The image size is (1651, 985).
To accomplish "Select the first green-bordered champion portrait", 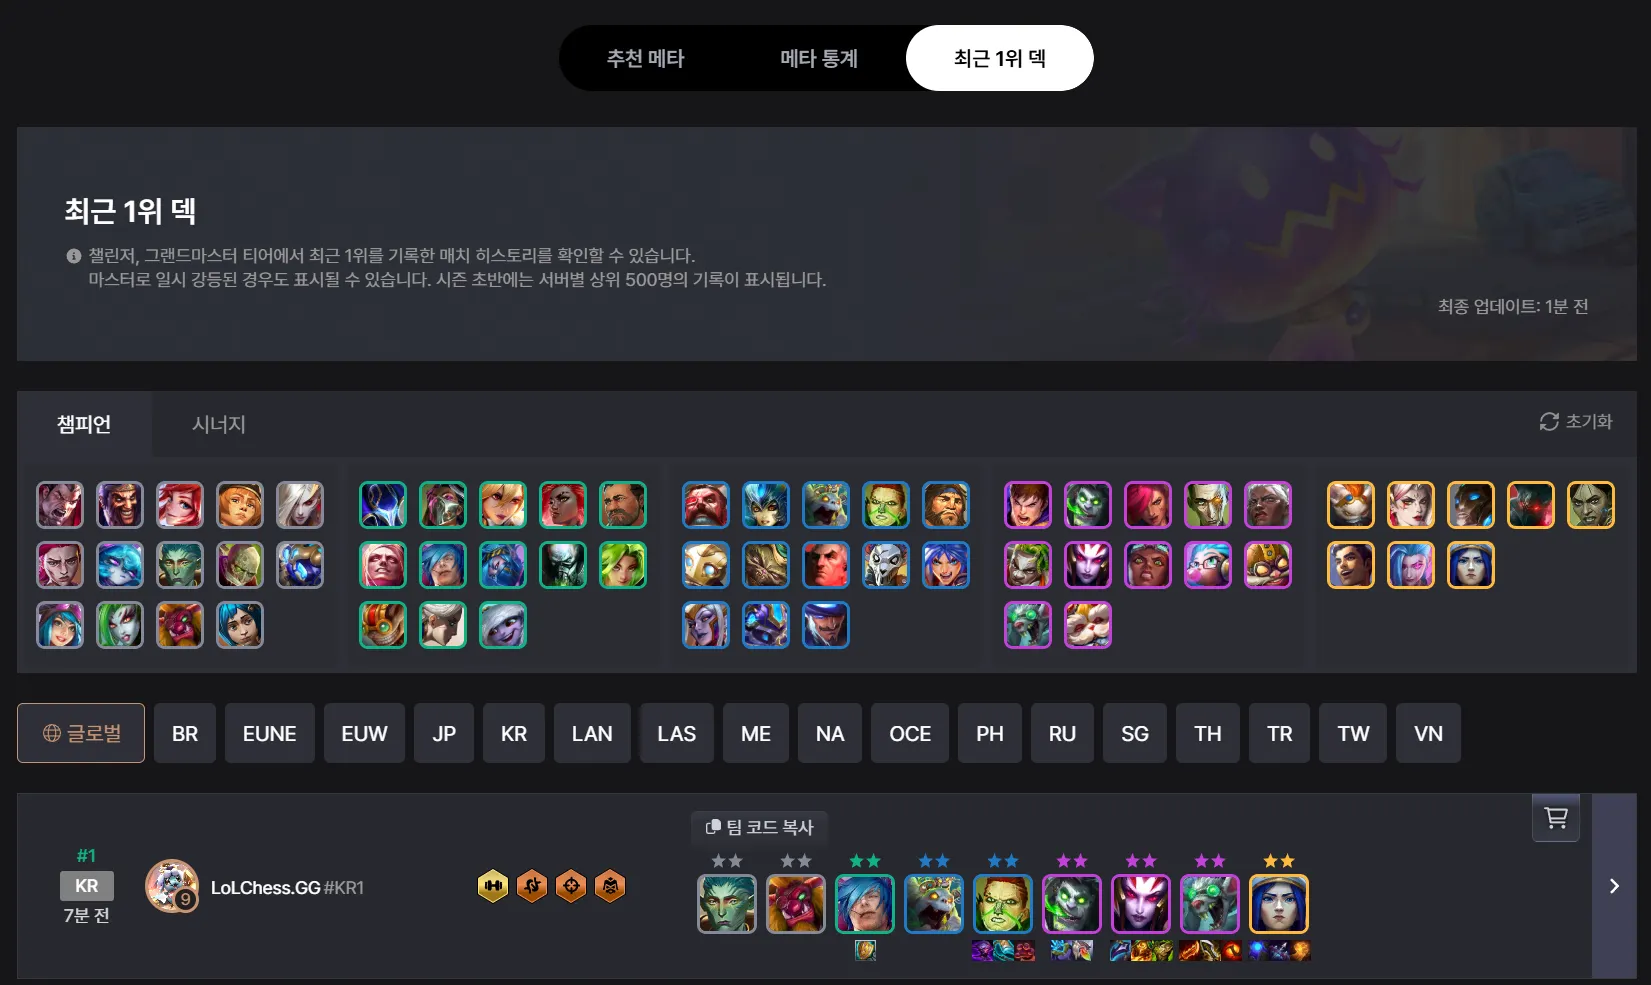I will (383, 505).
